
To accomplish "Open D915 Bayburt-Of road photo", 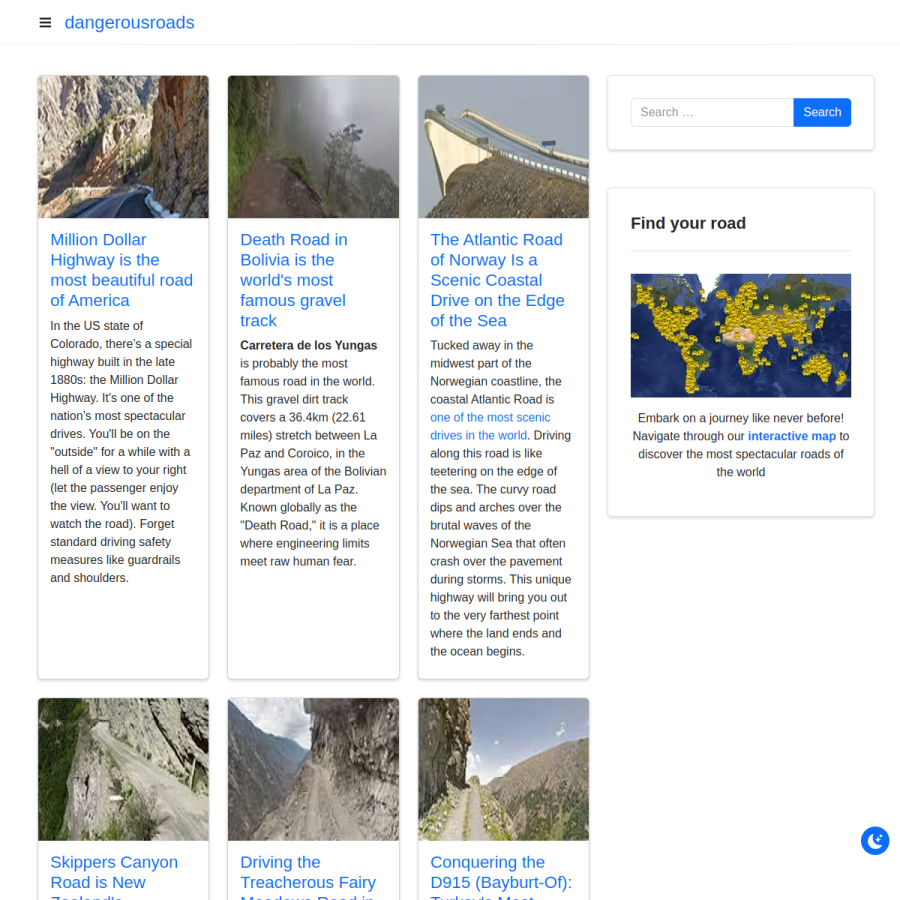I will [x=503, y=769].
